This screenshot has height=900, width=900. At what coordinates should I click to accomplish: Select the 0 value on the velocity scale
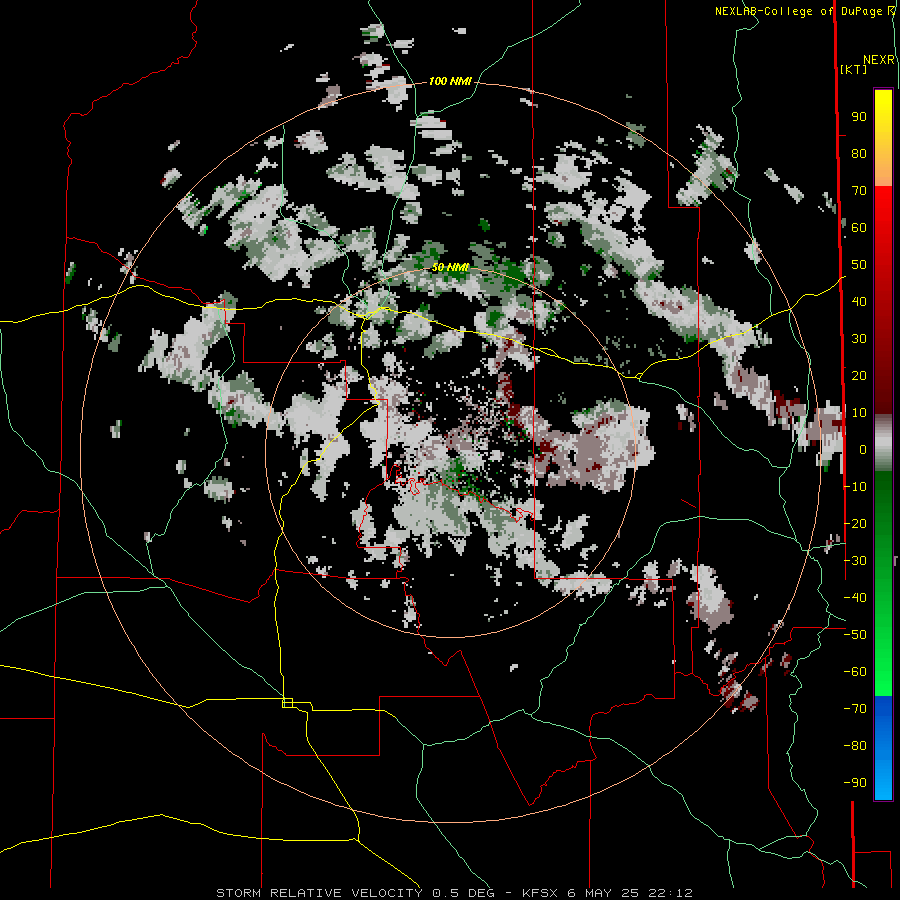[863, 449]
